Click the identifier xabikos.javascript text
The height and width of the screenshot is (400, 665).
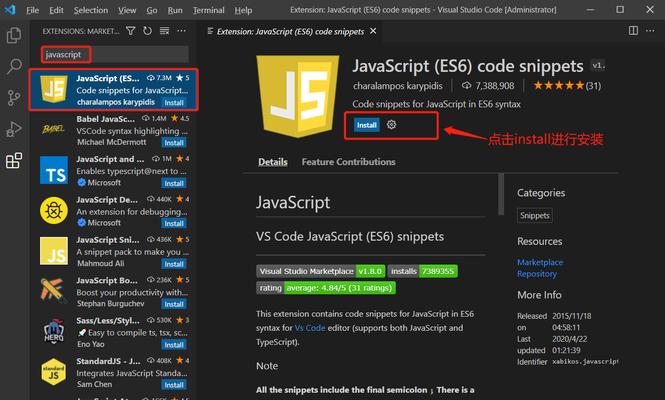[585, 362]
